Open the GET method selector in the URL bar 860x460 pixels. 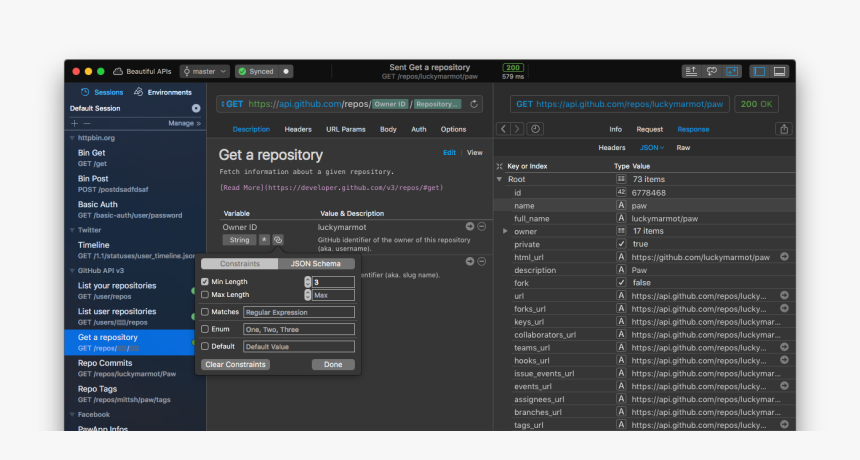coord(232,104)
